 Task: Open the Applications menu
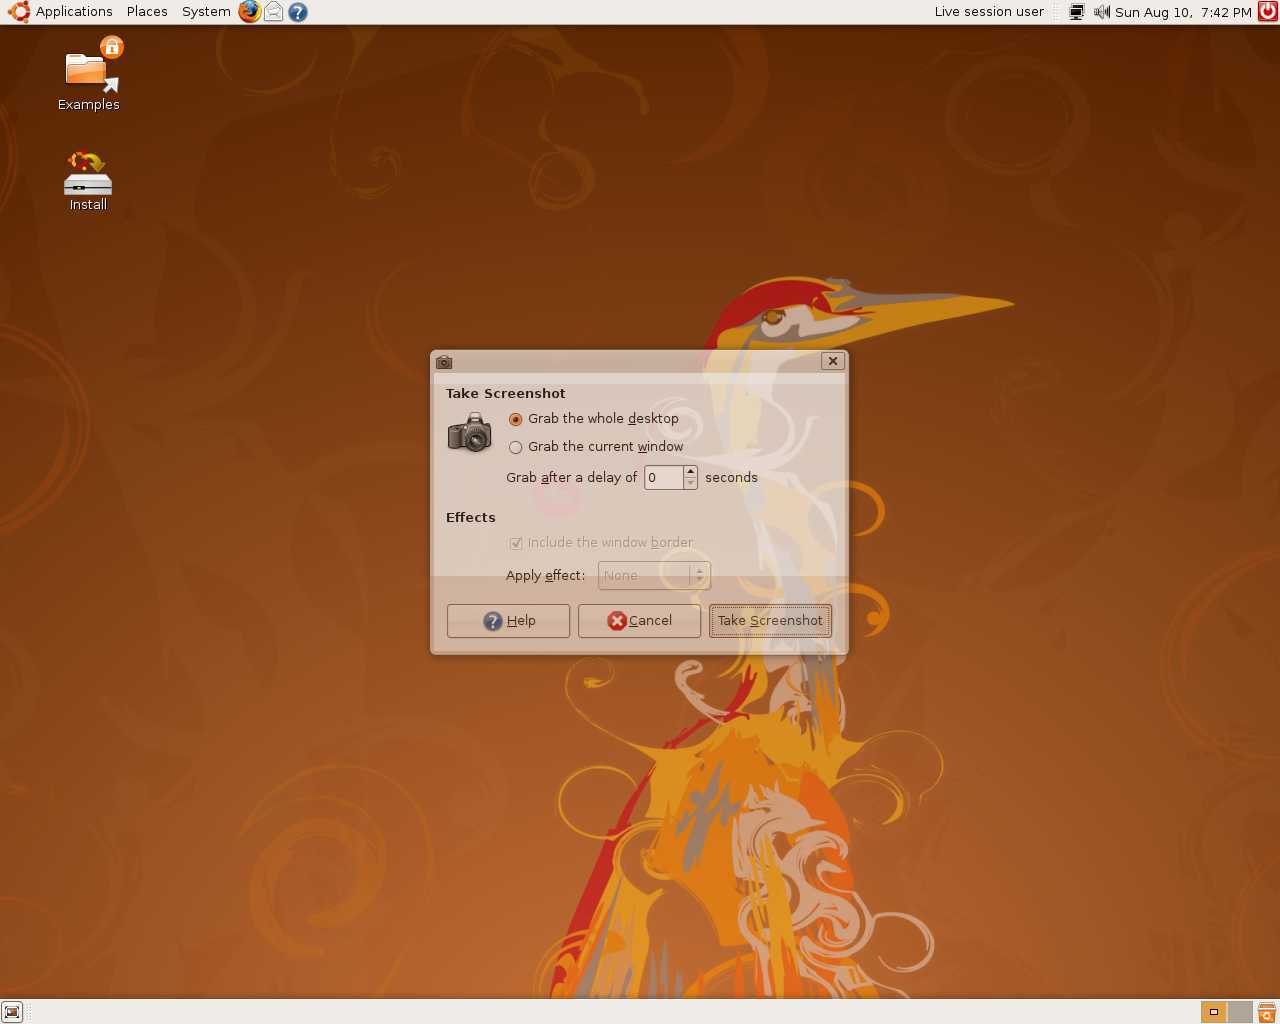[x=74, y=11]
